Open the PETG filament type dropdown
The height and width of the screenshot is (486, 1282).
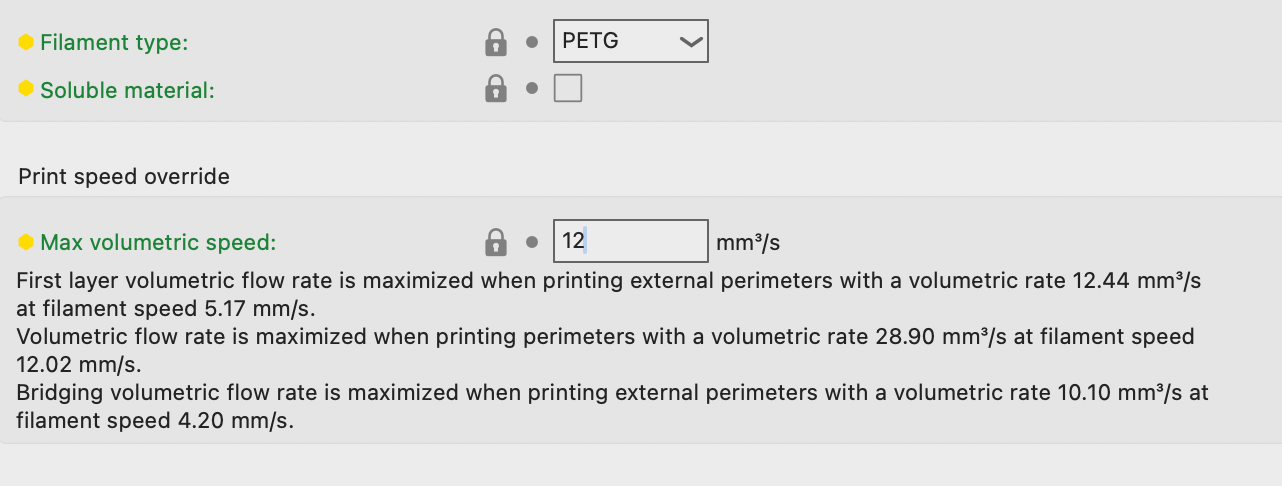630,42
